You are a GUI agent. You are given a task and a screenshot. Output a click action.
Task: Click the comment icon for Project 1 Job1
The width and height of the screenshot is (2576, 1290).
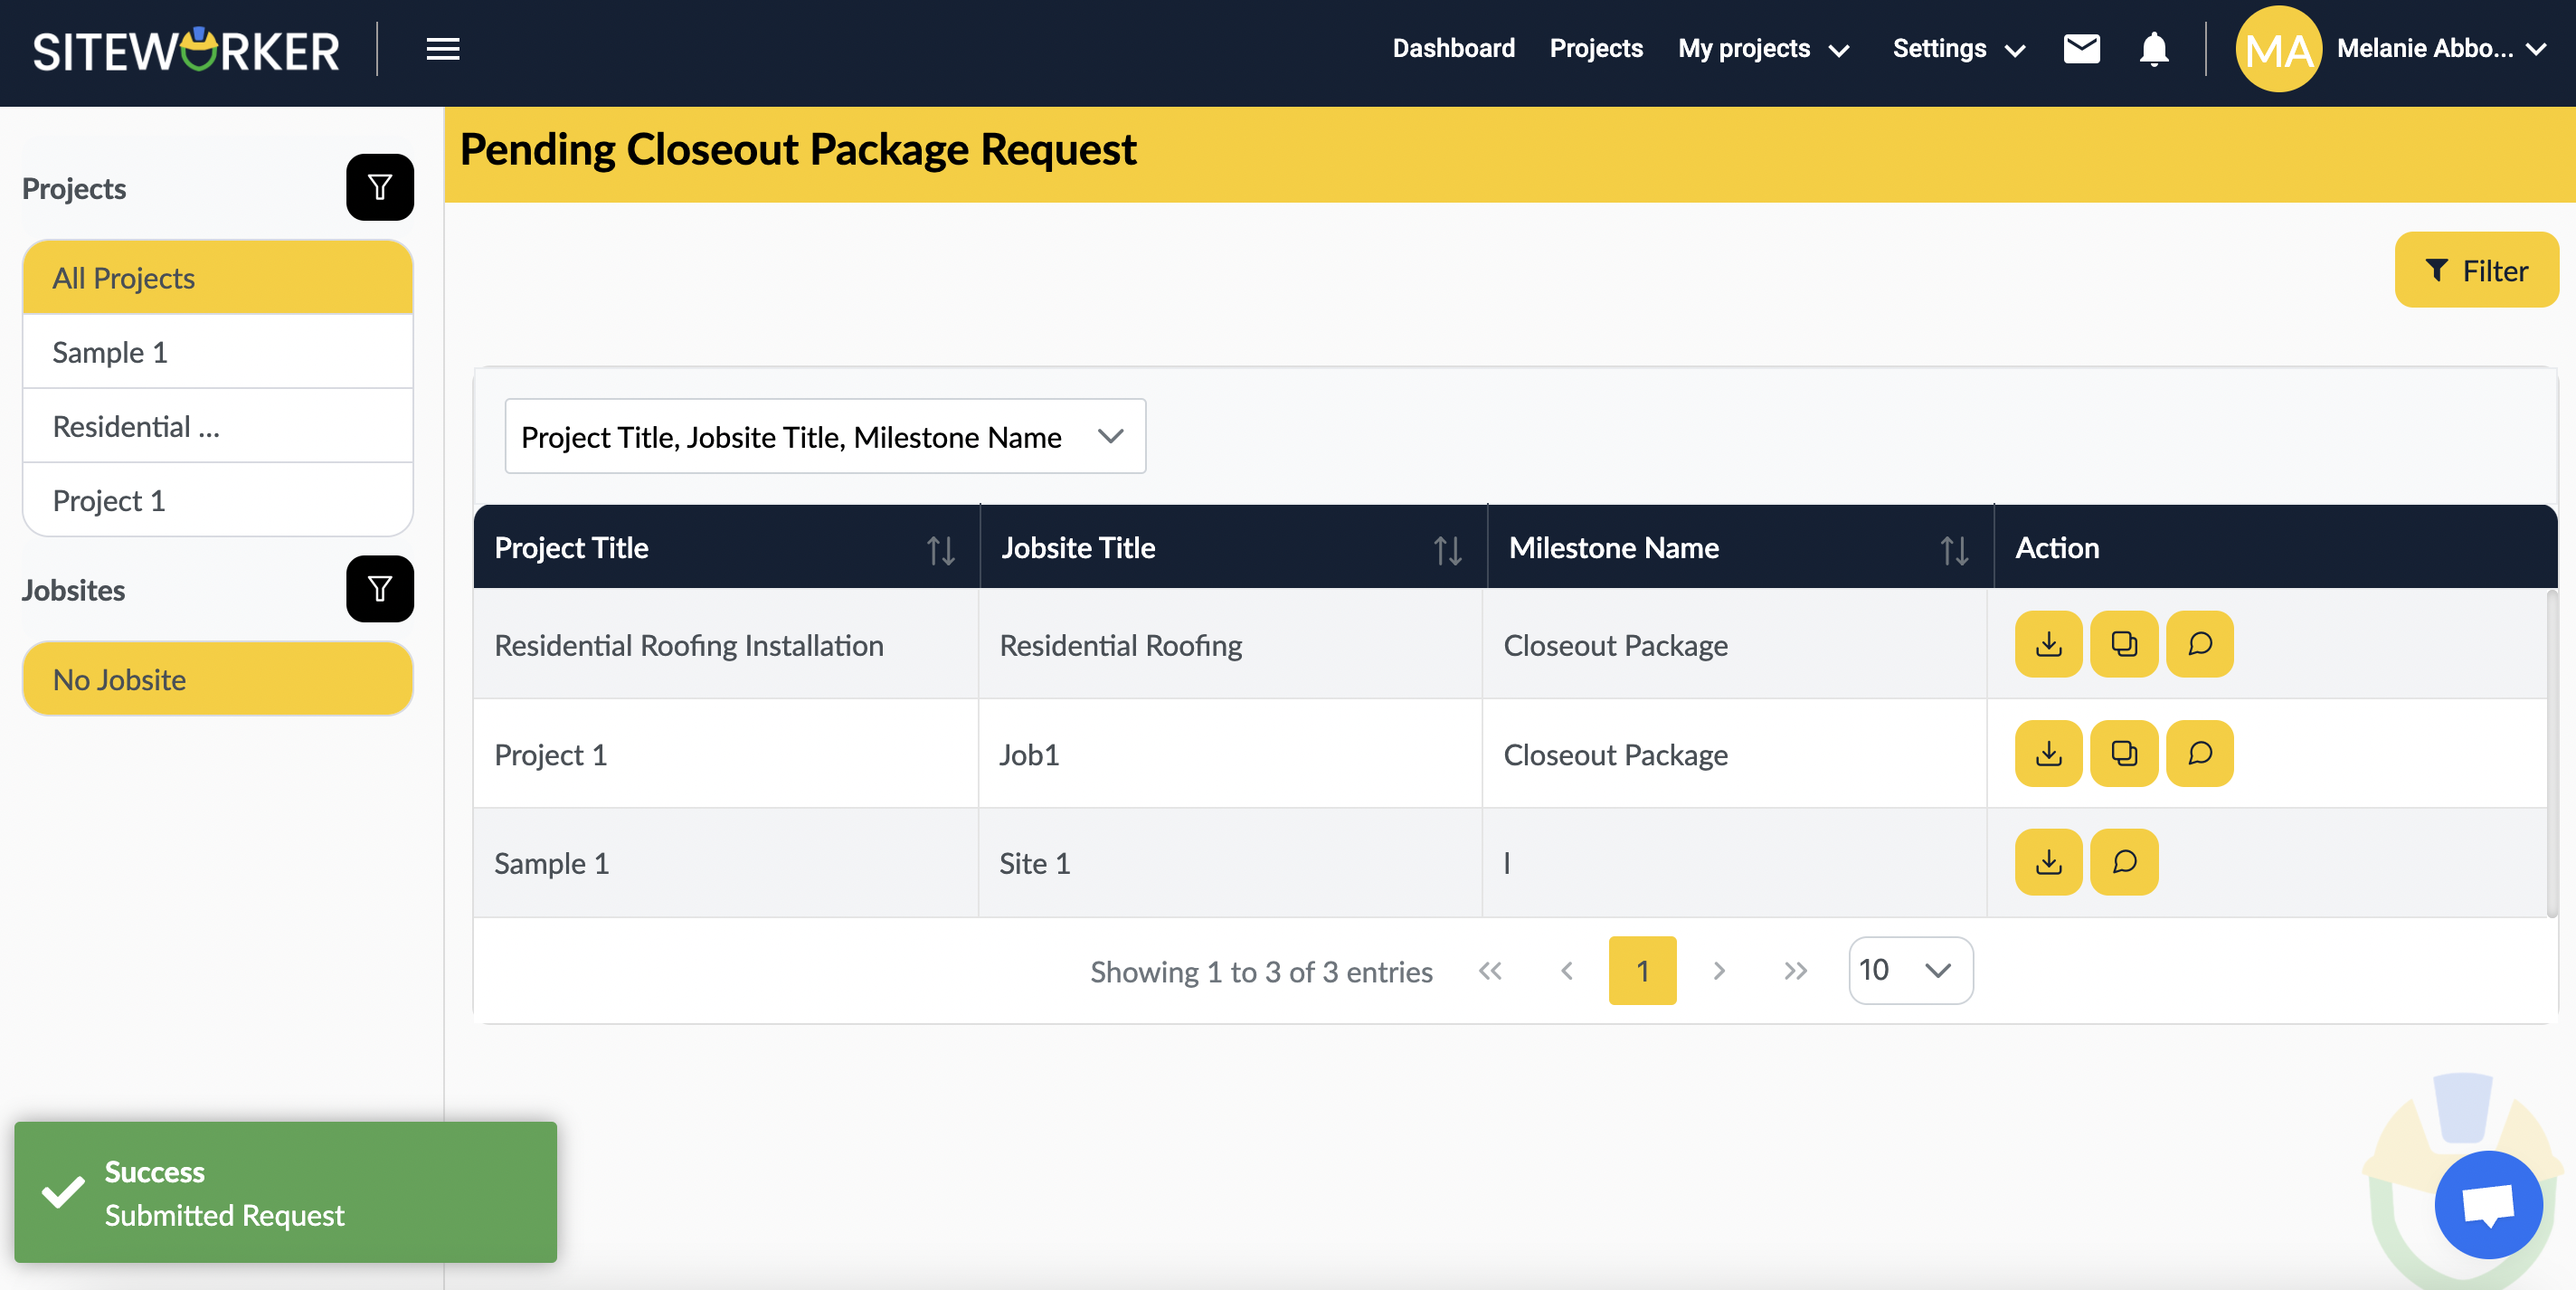tap(2200, 754)
